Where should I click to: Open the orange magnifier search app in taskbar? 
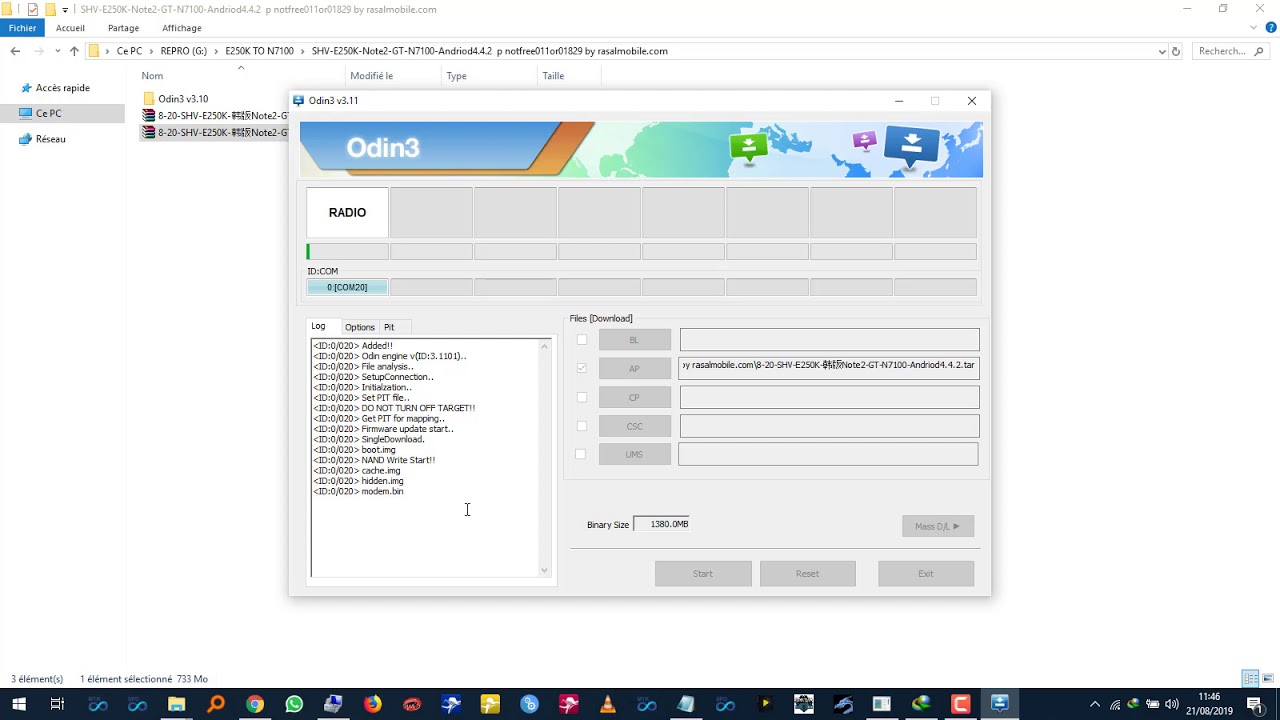[216, 704]
